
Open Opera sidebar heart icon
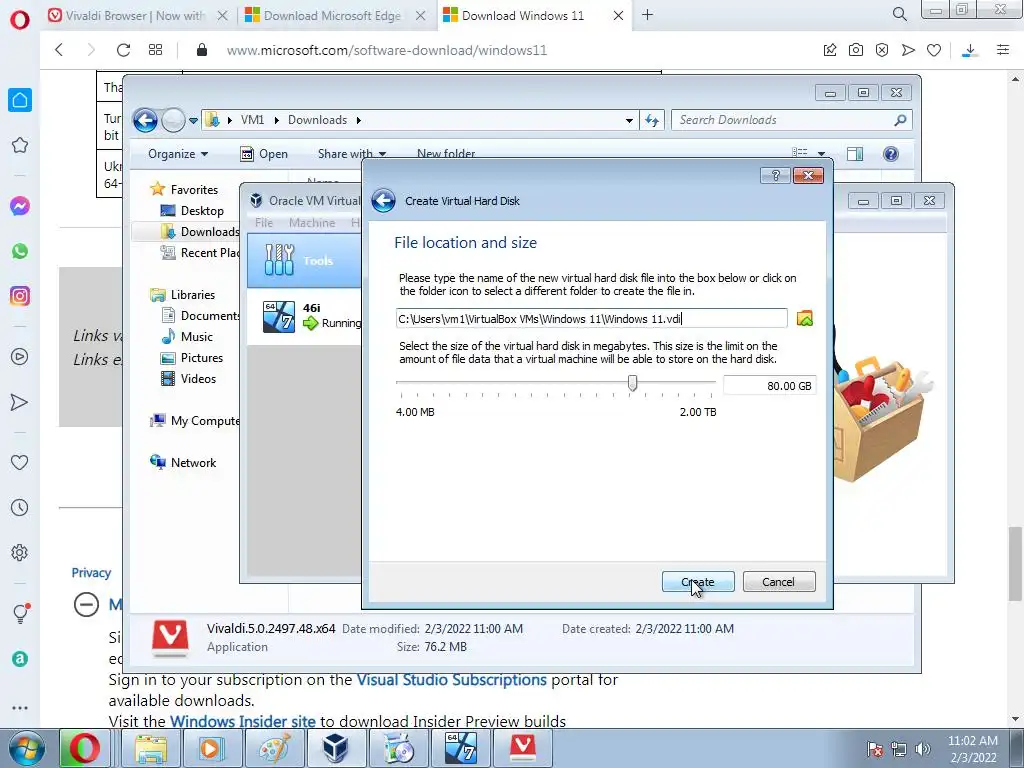20,462
